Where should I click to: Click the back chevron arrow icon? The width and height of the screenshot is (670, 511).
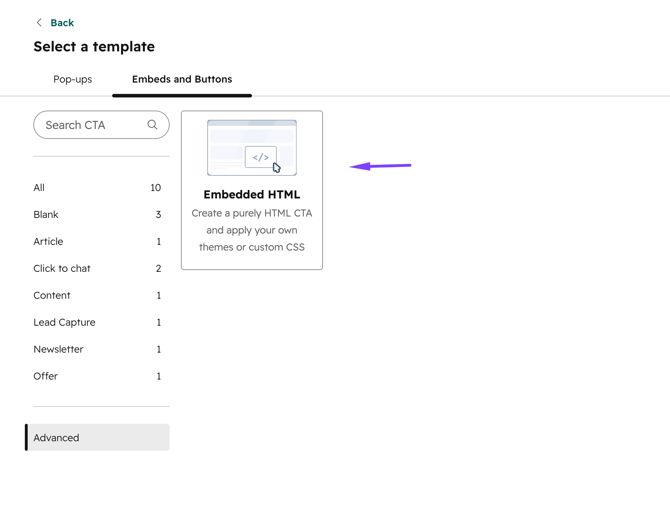point(39,23)
